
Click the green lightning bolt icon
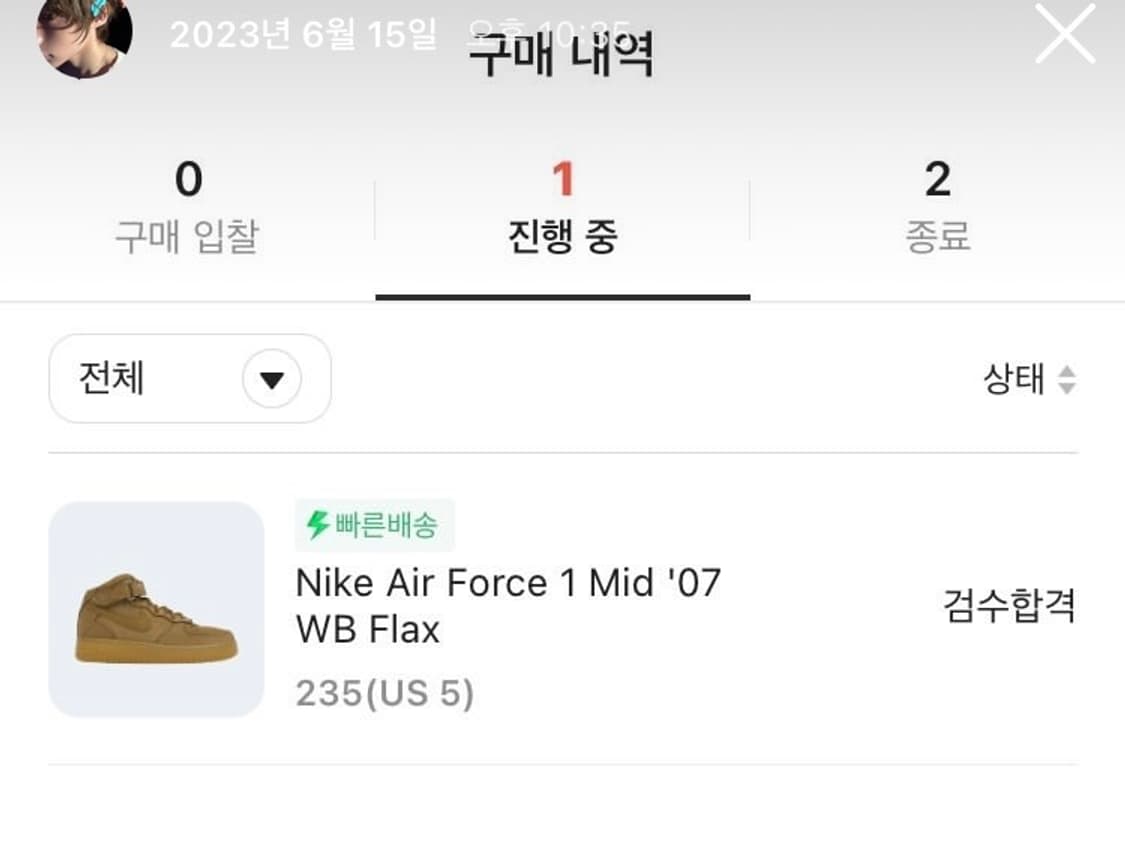(318, 525)
